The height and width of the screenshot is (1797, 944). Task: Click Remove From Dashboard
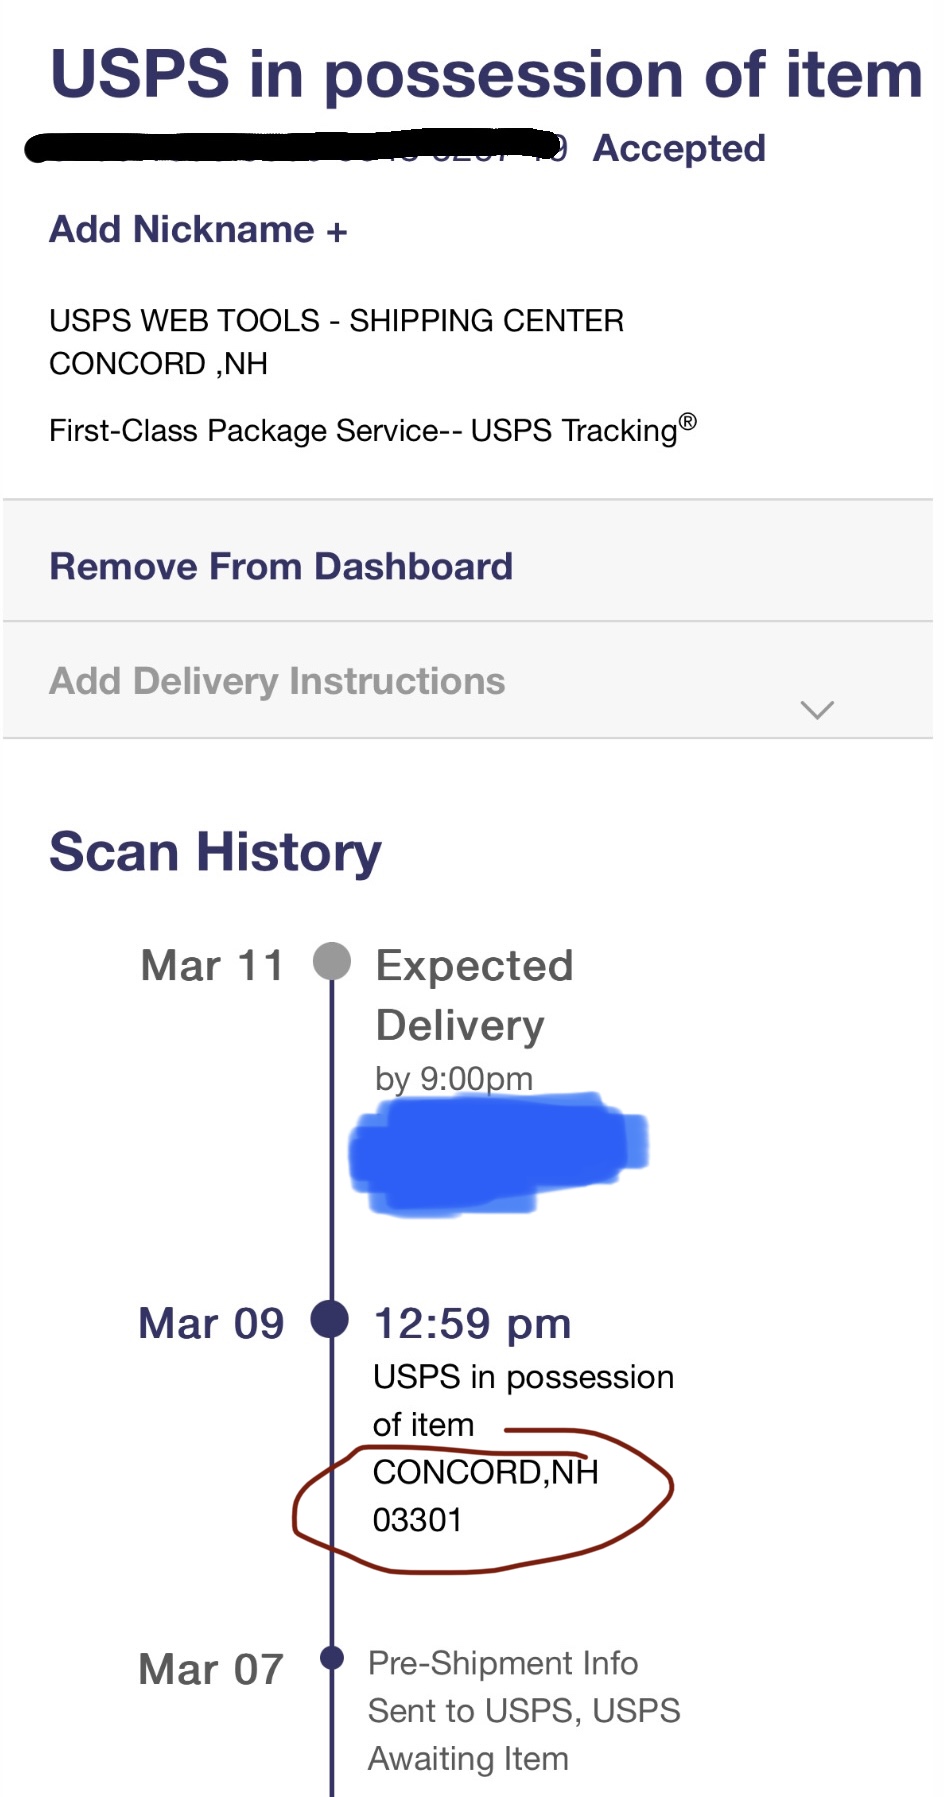point(281,567)
